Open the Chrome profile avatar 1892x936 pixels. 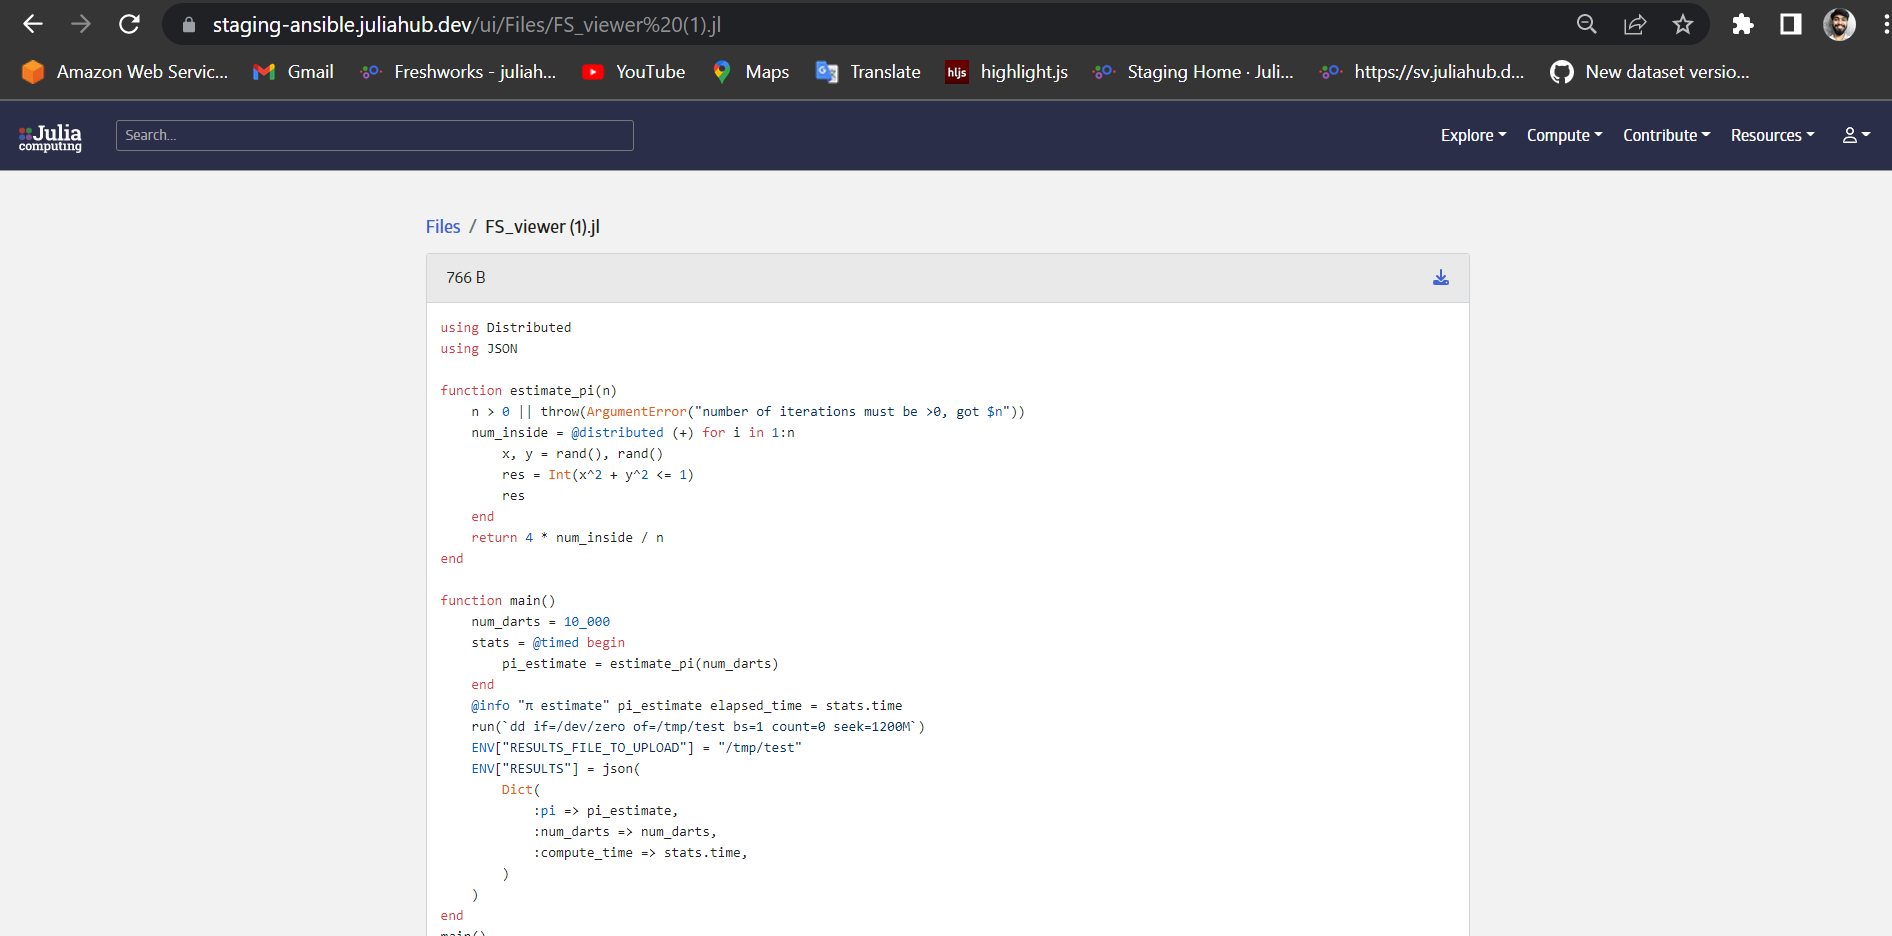click(1839, 24)
